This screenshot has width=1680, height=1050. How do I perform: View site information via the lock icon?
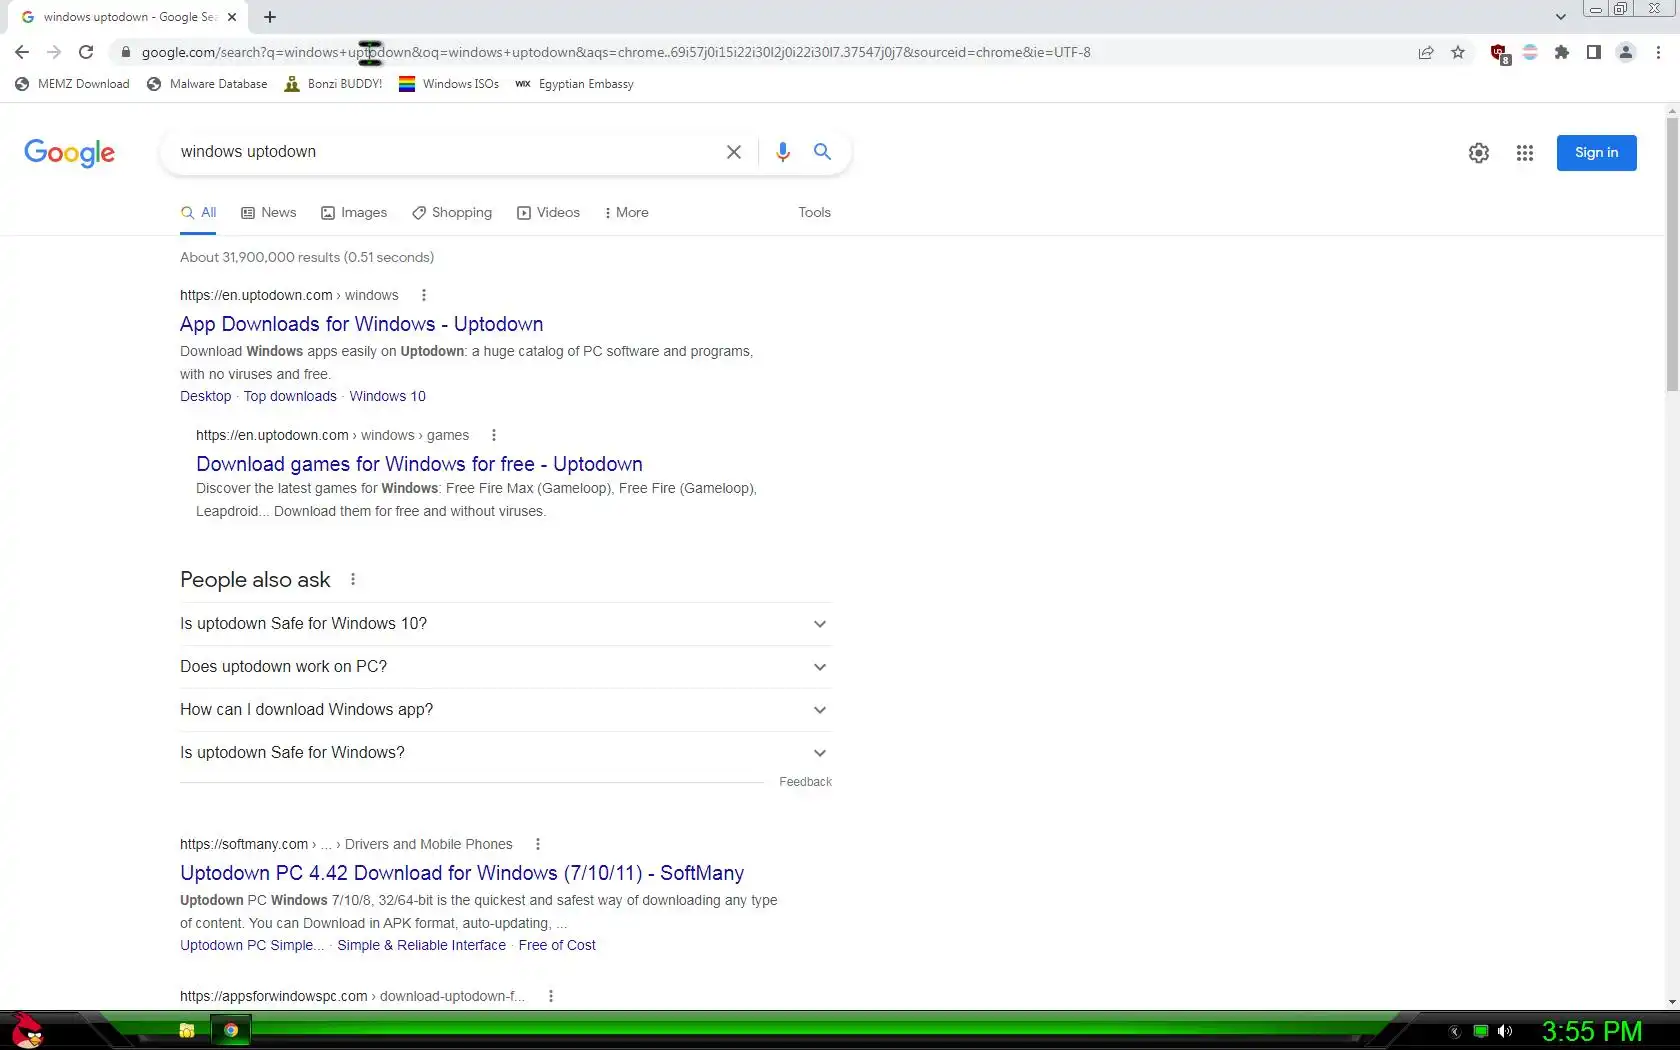coord(126,52)
